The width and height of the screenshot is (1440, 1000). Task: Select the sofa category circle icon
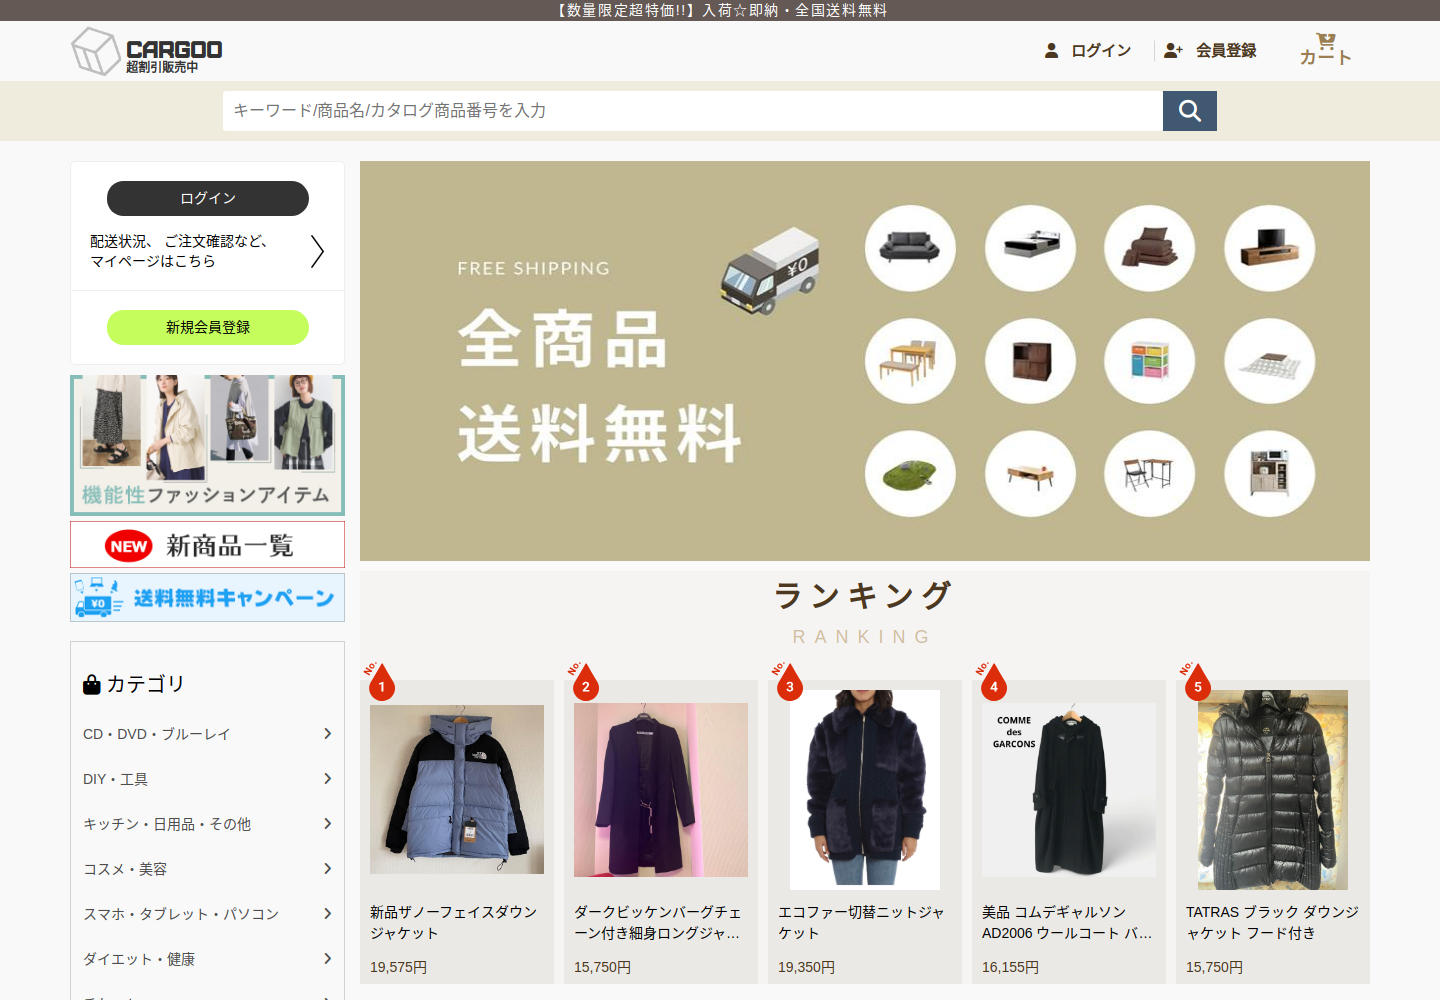tap(910, 248)
